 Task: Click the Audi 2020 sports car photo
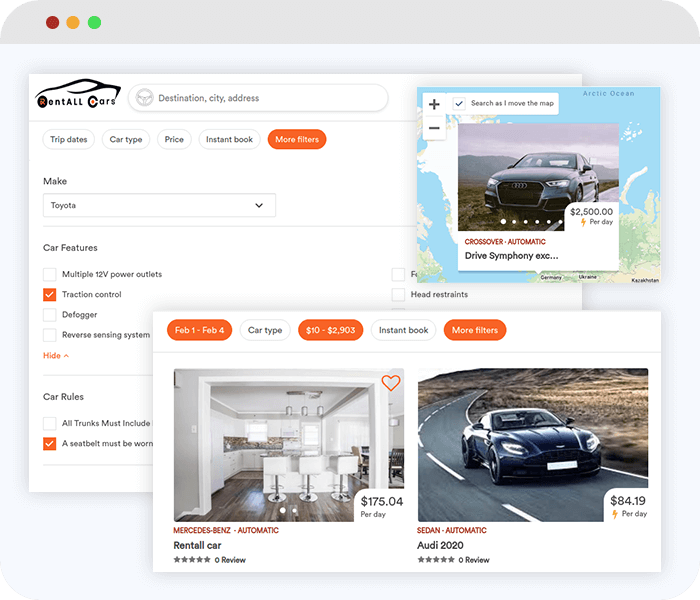[533, 445]
